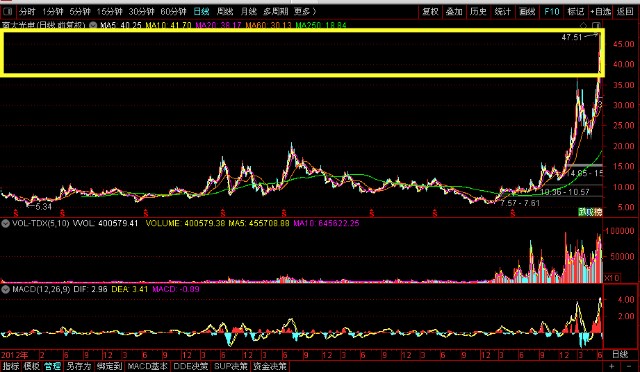Open the F10 company info
Screen dimensions: 640x372
pos(551,11)
